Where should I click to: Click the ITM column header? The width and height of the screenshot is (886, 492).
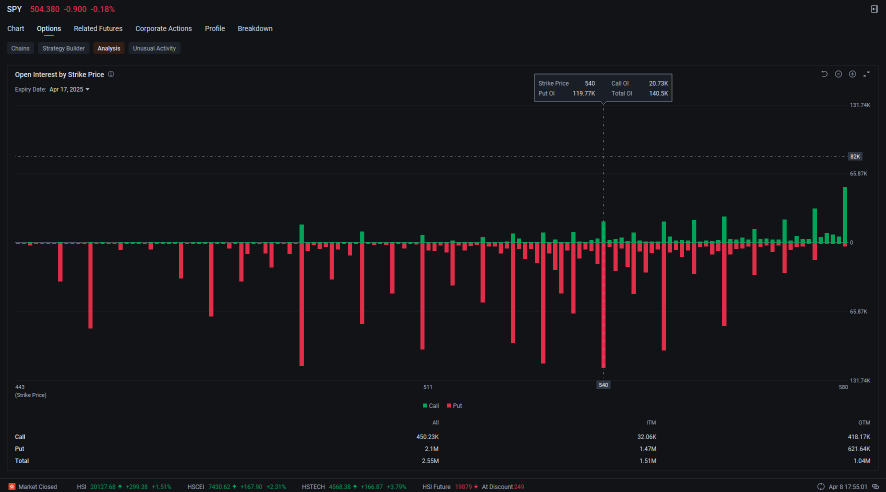click(x=651, y=423)
